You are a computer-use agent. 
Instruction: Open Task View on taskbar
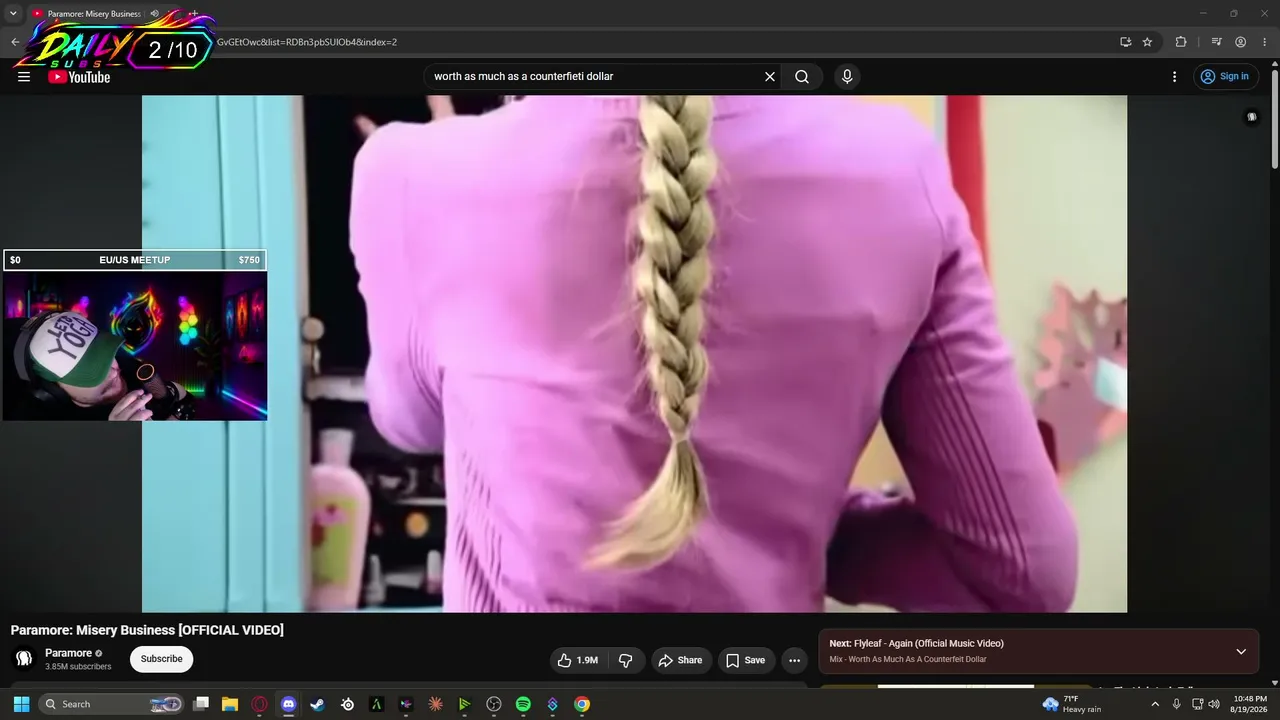(201, 704)
